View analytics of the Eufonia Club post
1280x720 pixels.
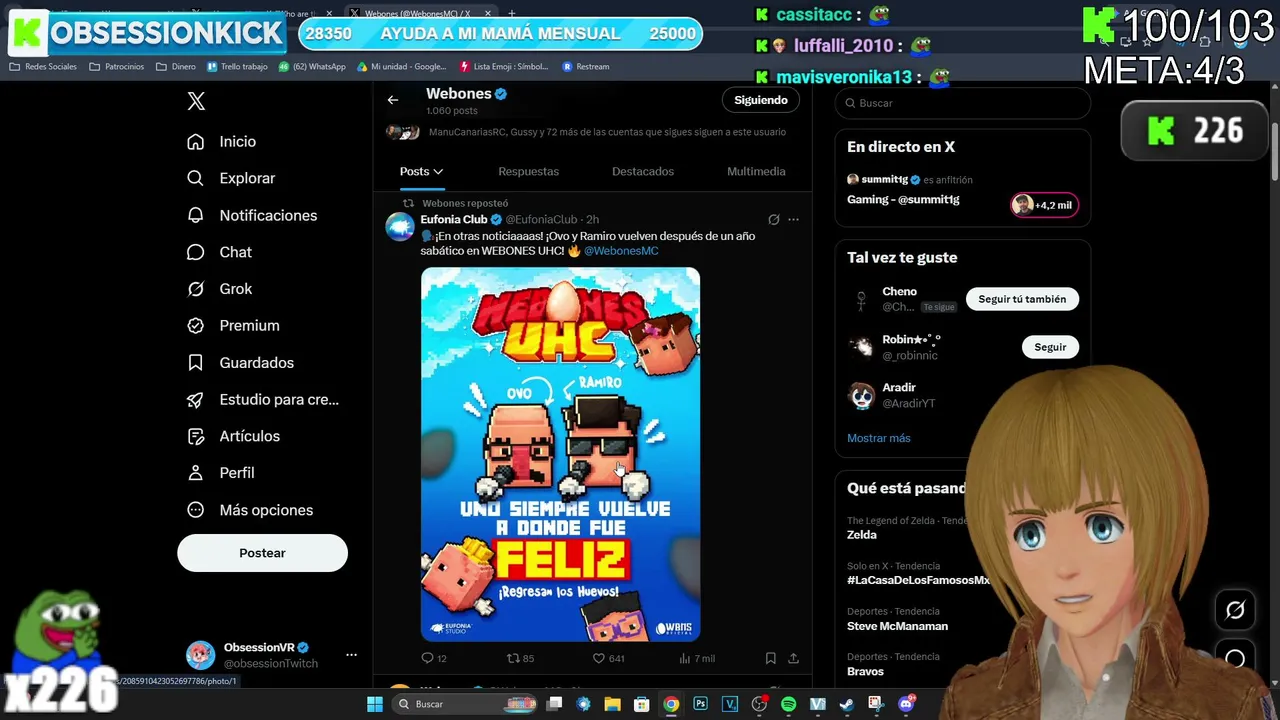pos(697,658)
